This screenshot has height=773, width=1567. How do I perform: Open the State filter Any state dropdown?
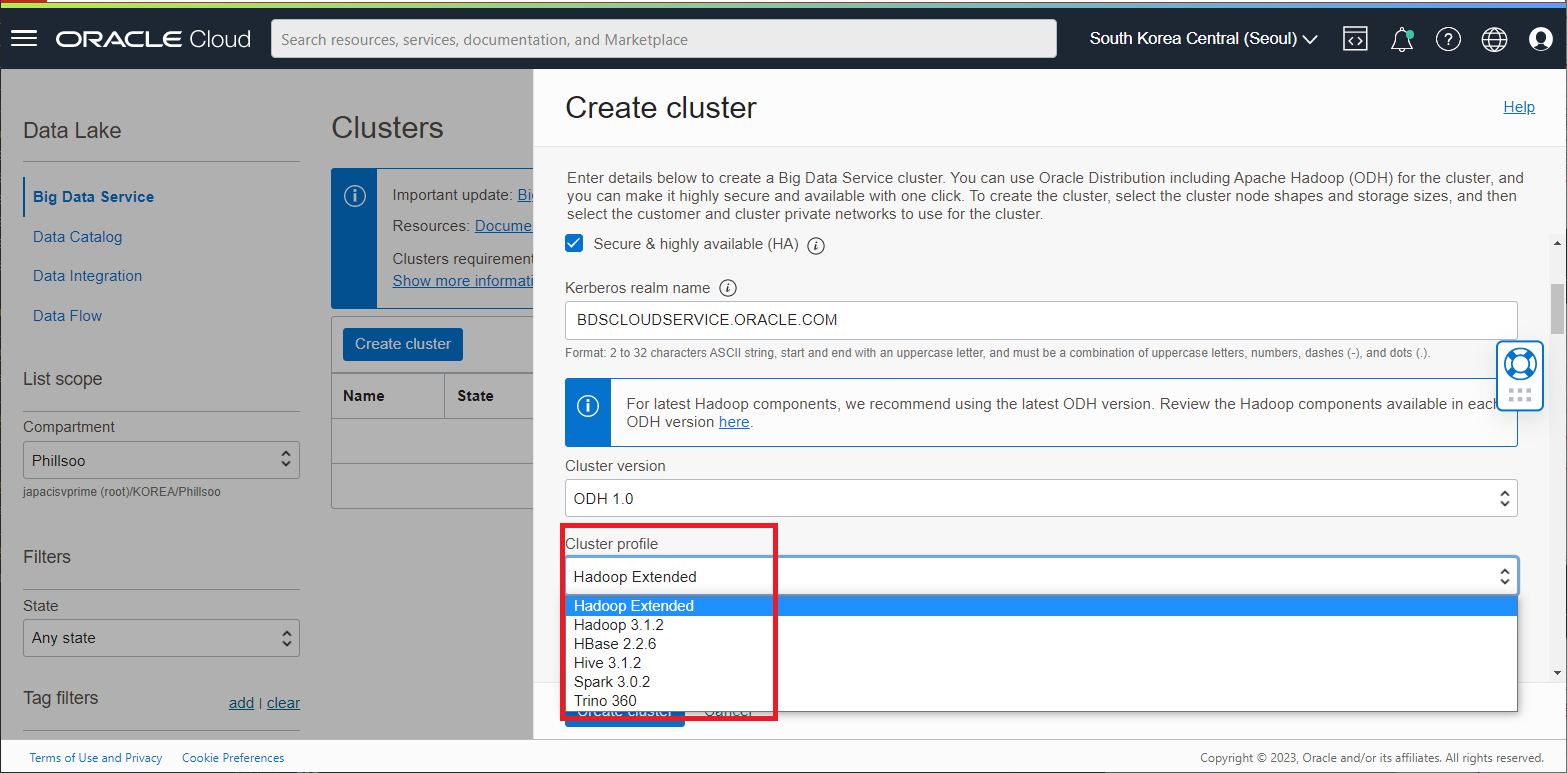161,638
